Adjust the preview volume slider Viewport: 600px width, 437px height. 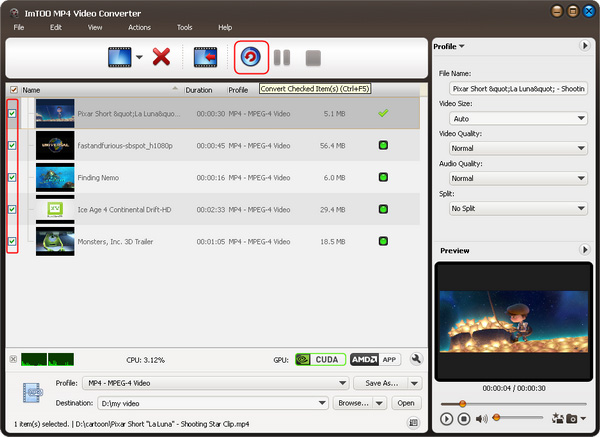pos(518,417)
